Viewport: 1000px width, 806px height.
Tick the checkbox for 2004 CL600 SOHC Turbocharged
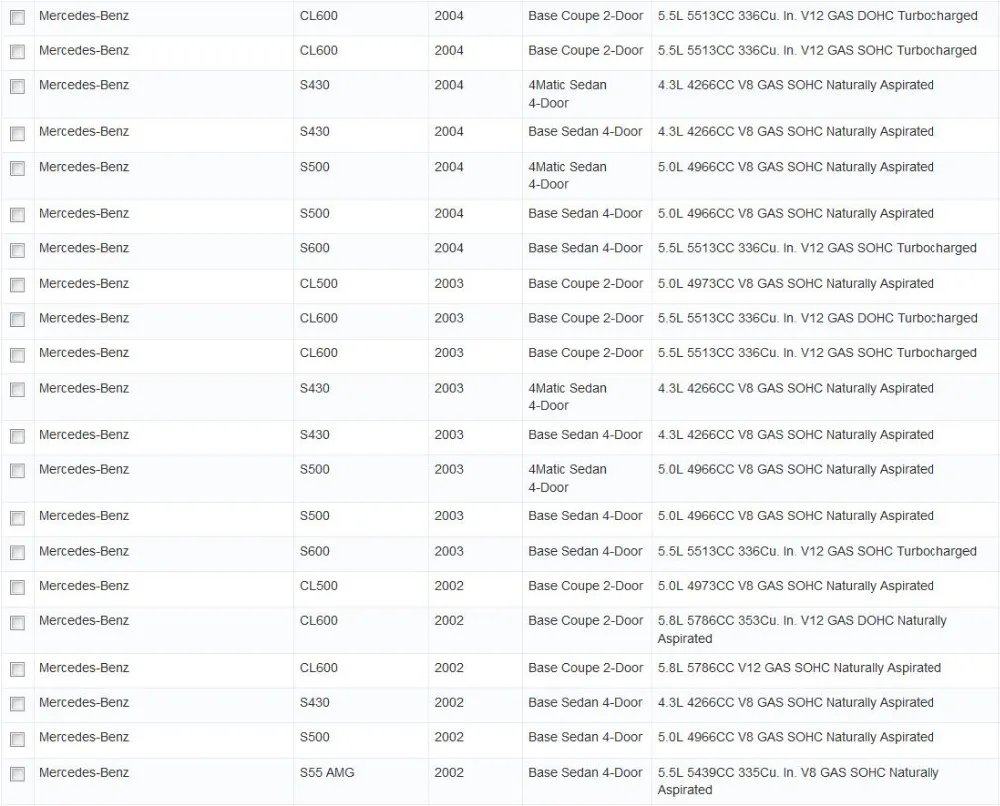[x=18, y=52]
